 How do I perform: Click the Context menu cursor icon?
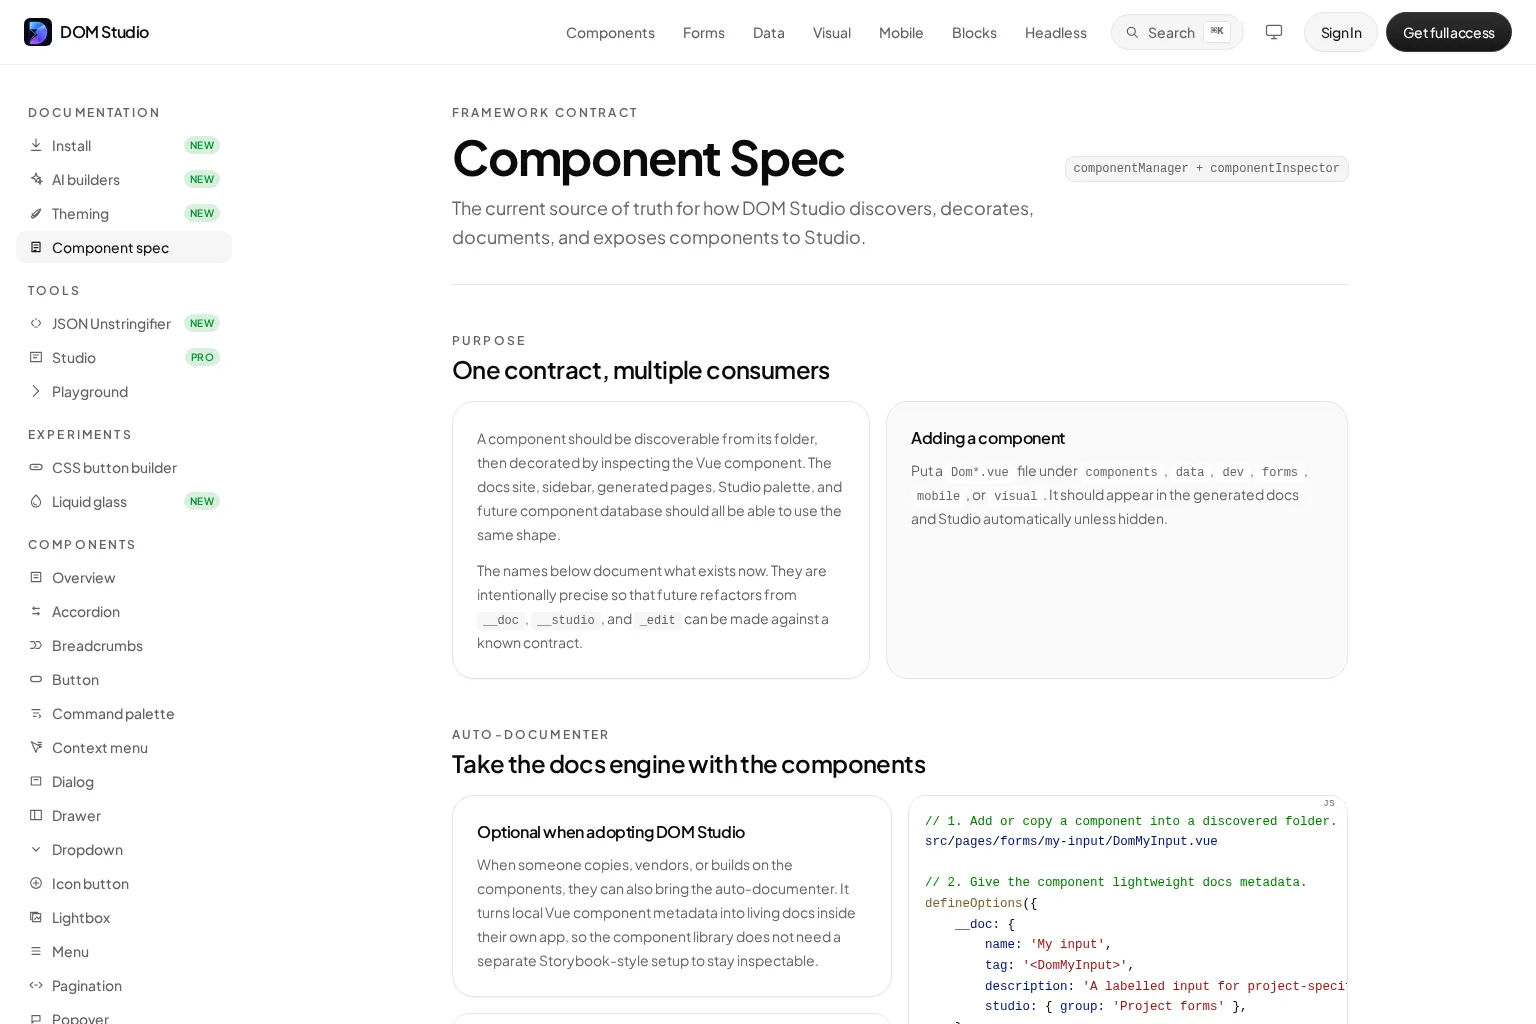pyautogui.click(x=36, y=747)
